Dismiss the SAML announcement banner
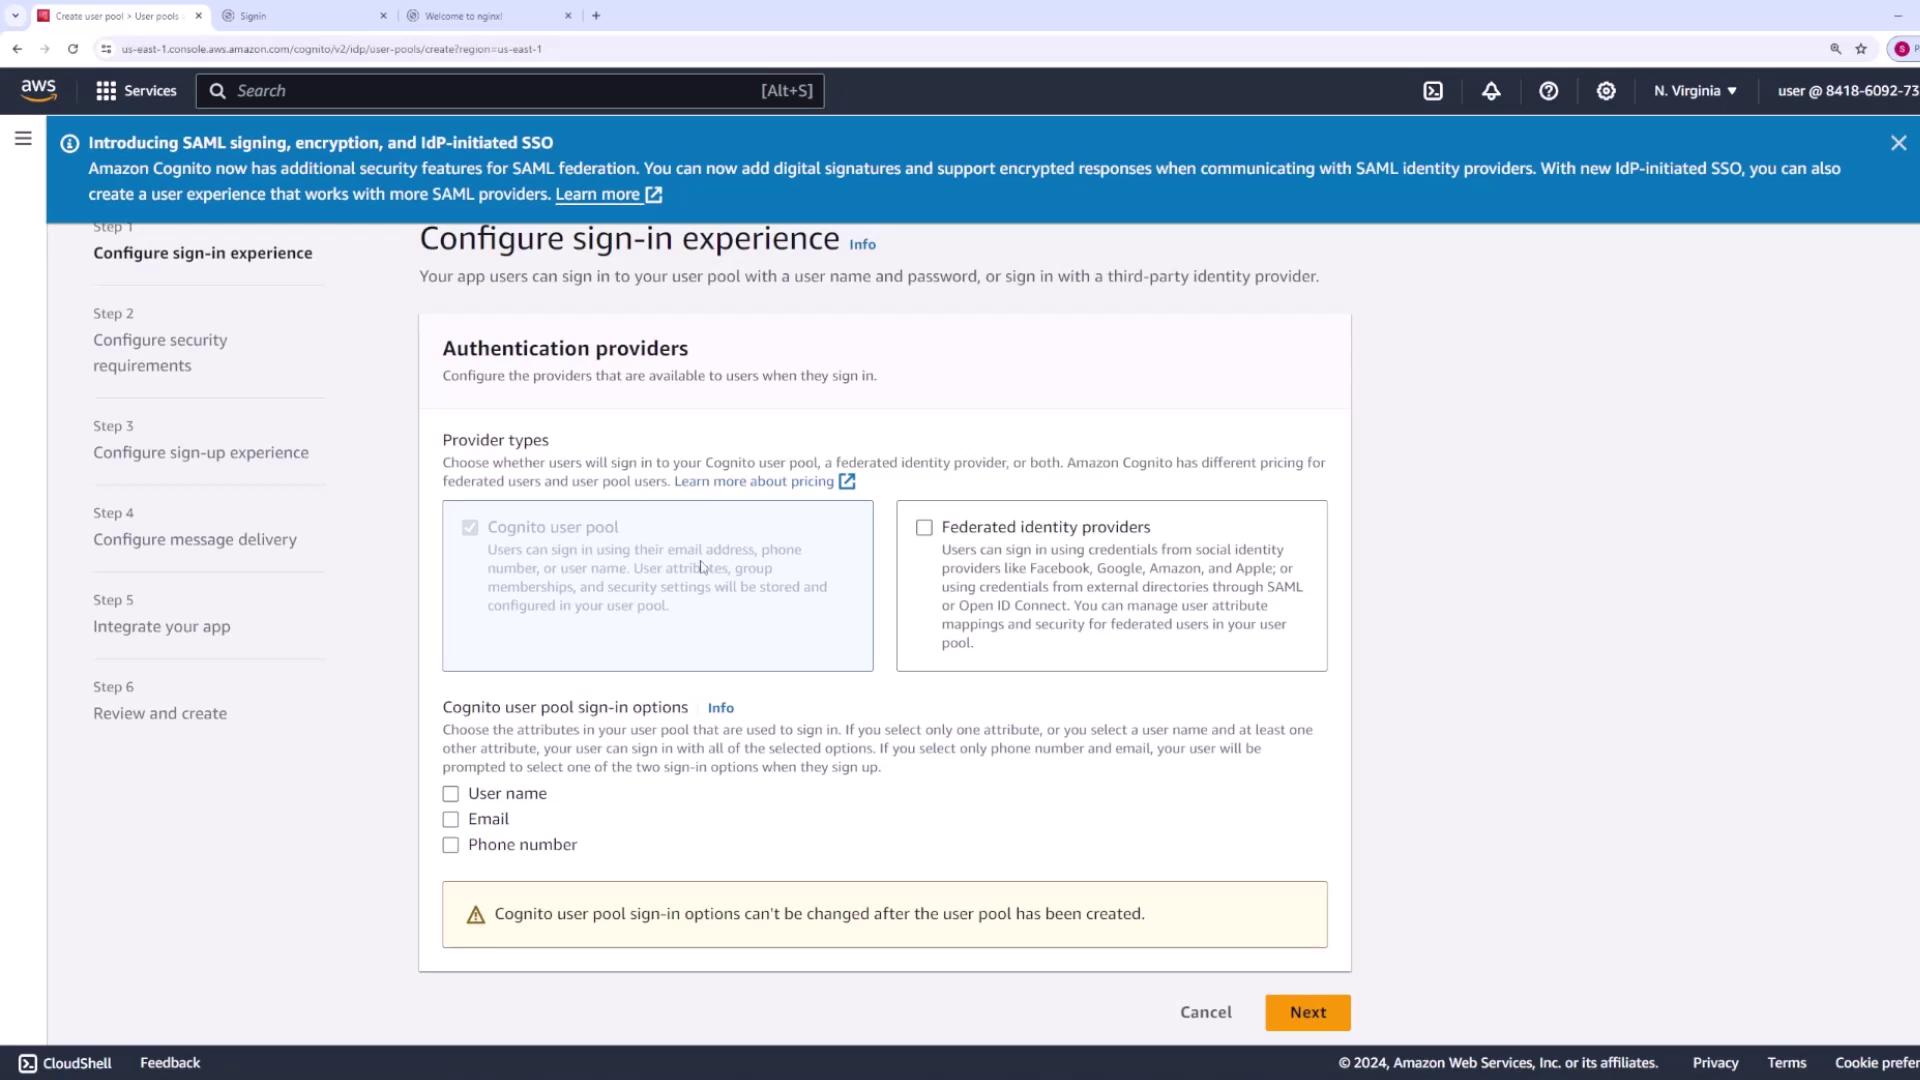 click(x=1898, y=143)
